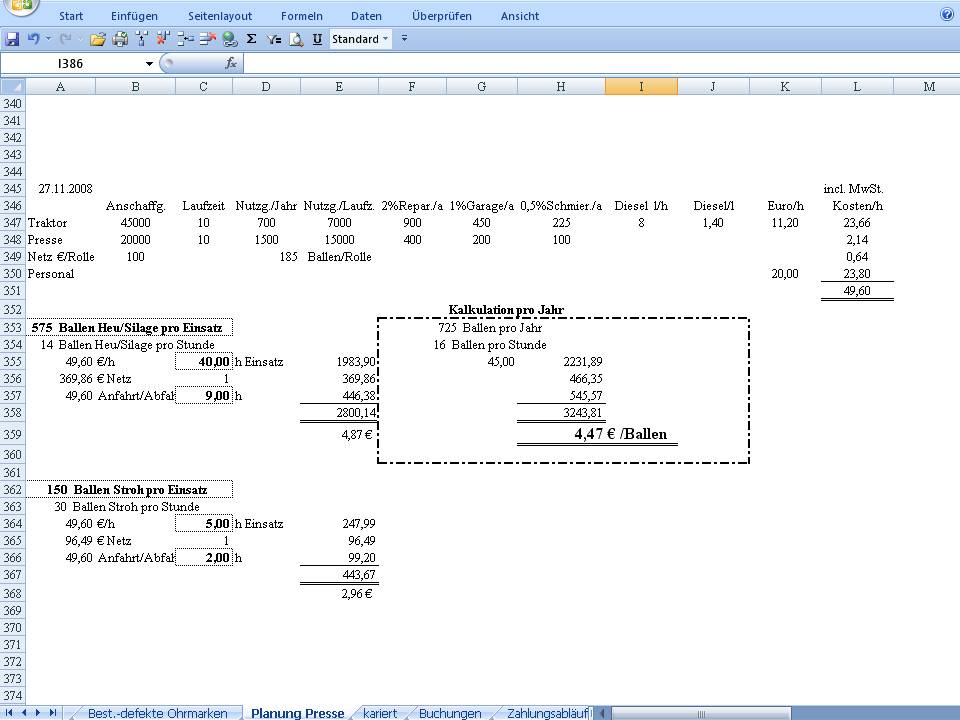This screenshot has width=960, height=720.
Task: Click the AutoSum sigma icon
Action: pos(251,39)
